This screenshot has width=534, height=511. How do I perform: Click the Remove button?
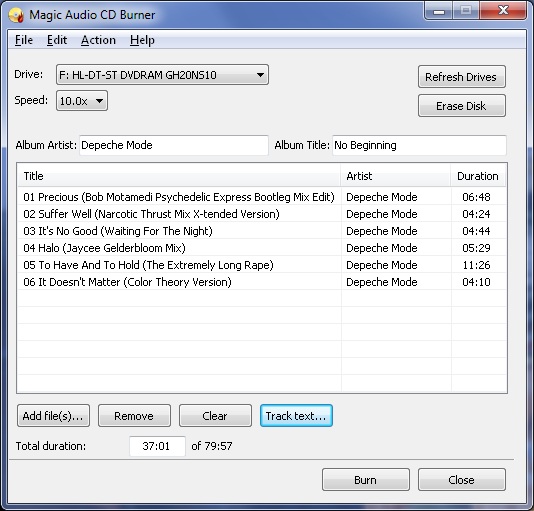point(134,416)
